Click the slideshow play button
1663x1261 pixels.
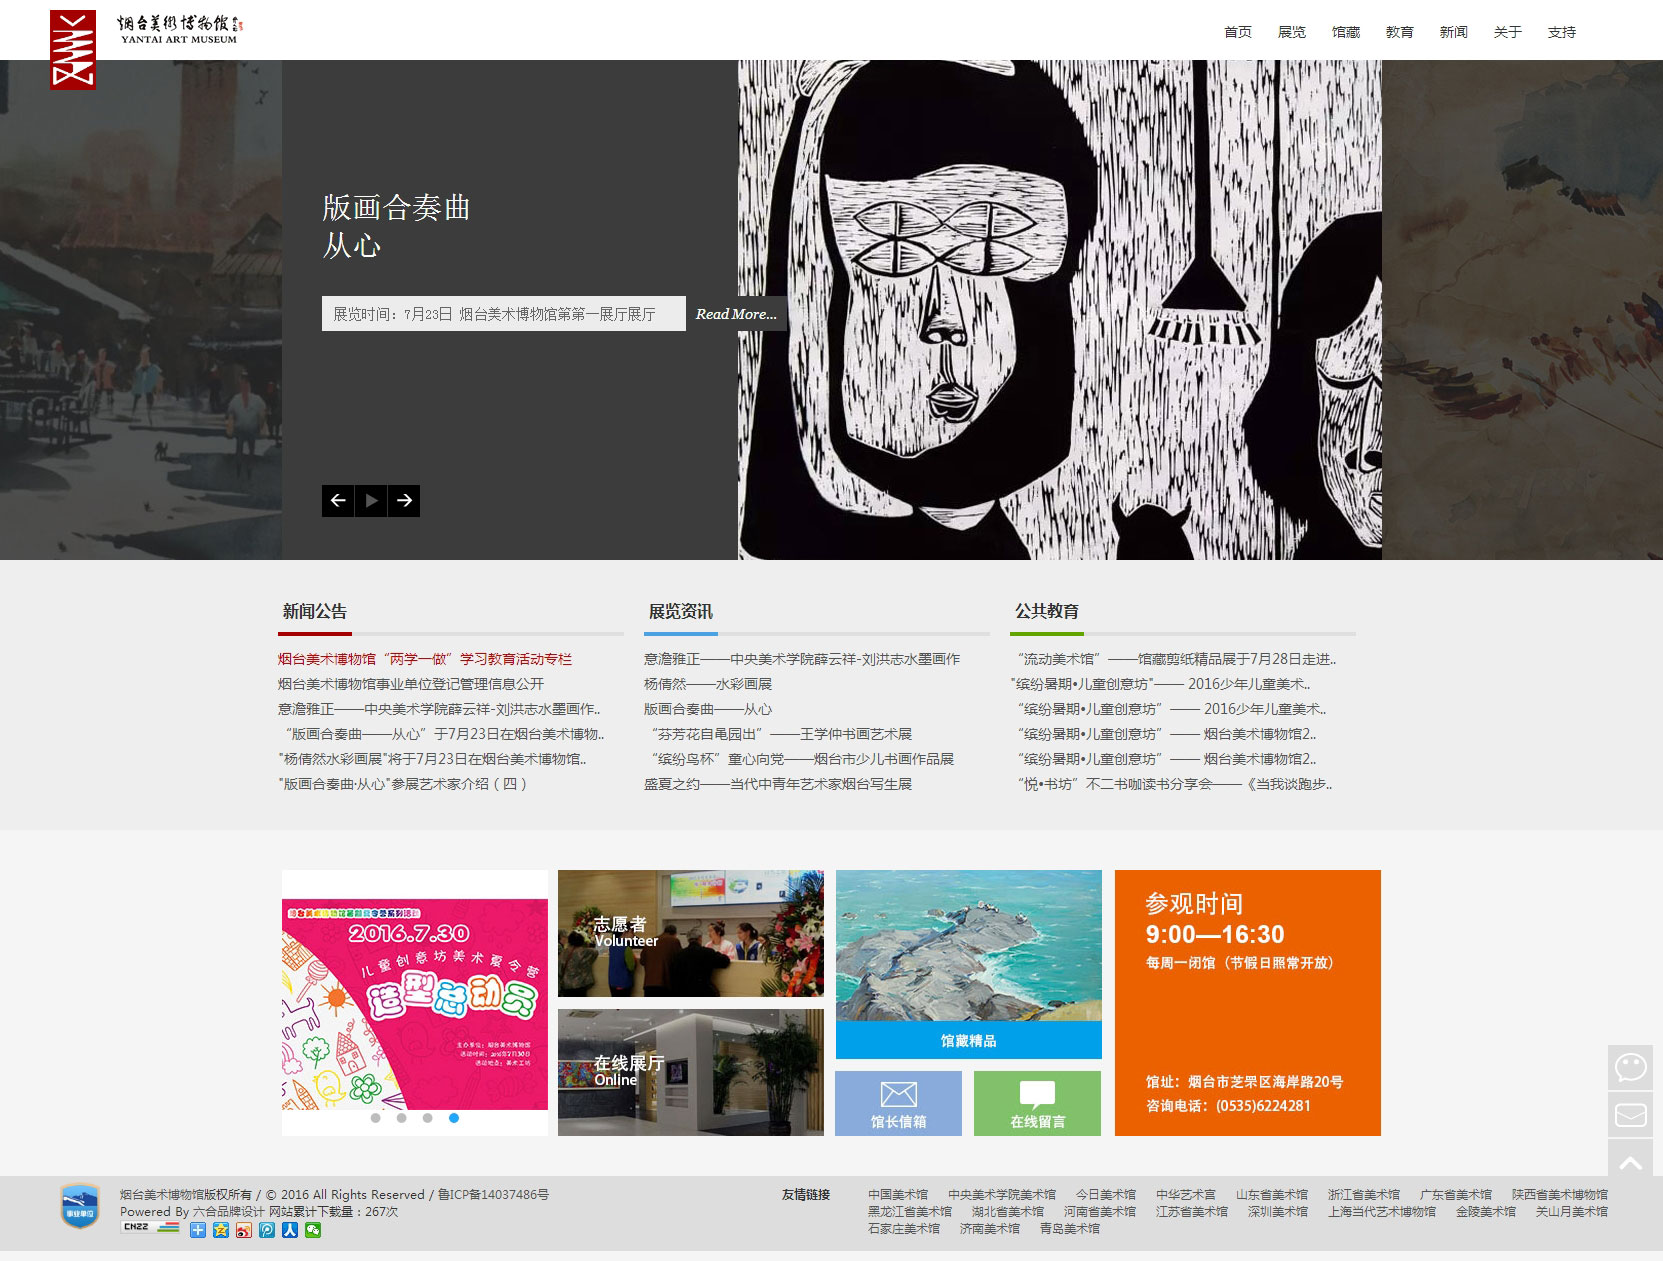coord(371,501)
